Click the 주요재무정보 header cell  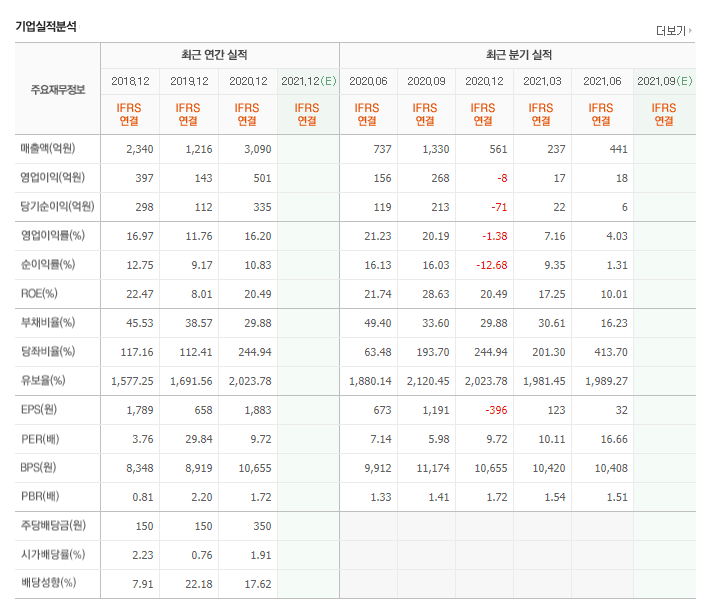click(58, 89)
